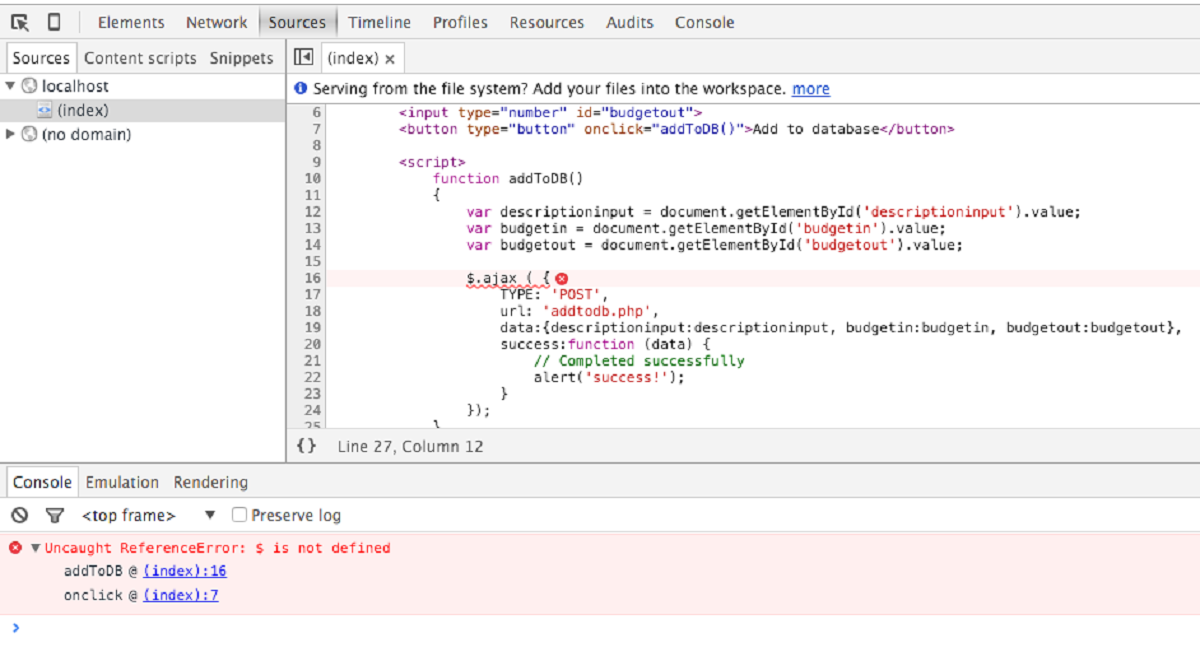Image resolution: width=1200 pixels, height=647 pixels.
Task: Open the Content scripts tab
Action: pos(140,58)
